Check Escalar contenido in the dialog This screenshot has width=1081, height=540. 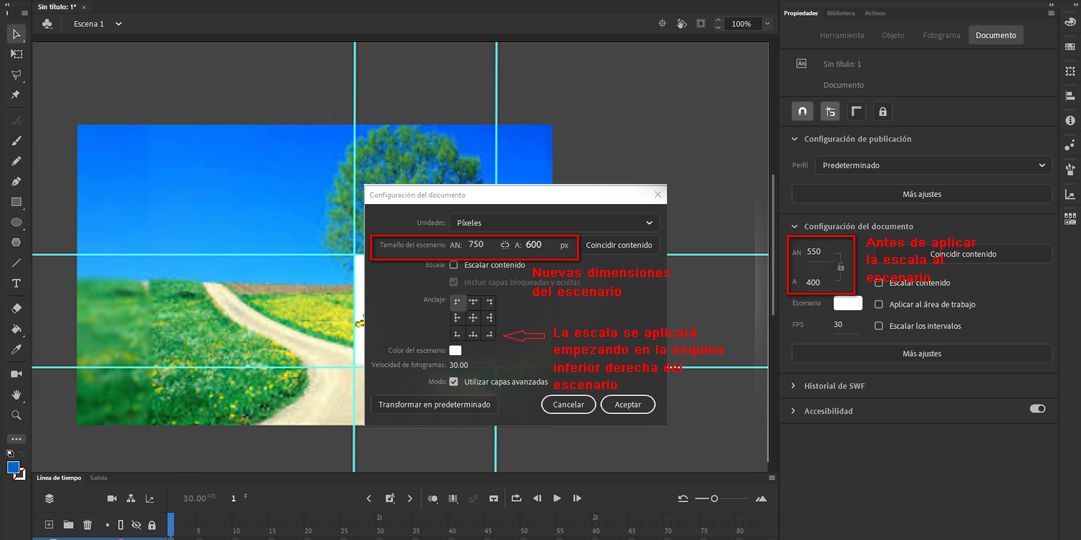454,265
